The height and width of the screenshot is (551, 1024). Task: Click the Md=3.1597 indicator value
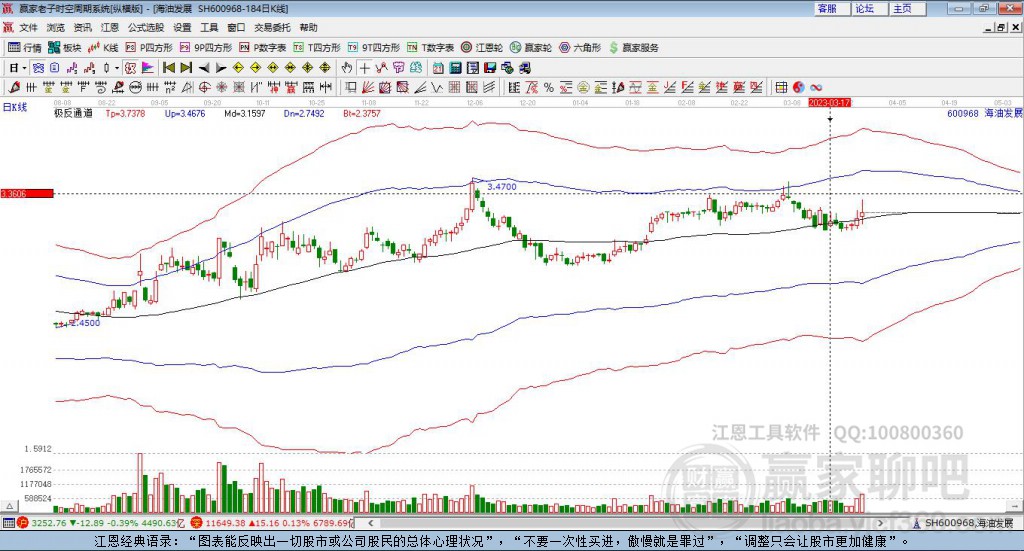pos(245,113)
